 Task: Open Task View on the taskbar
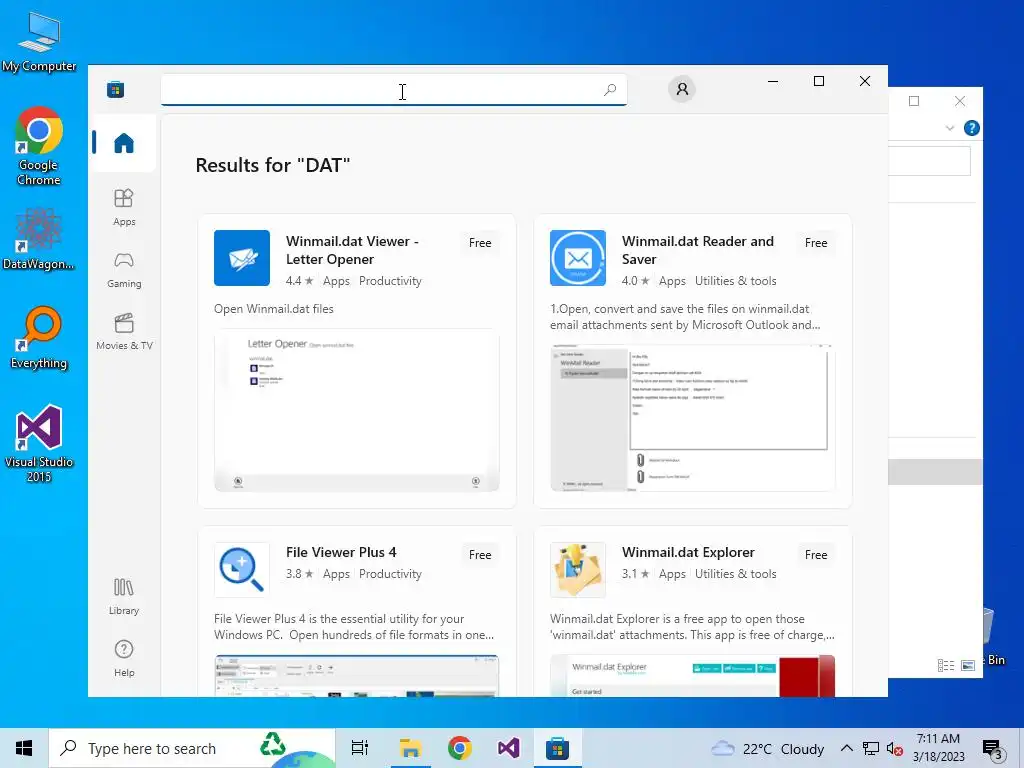pyautogui.click(x=360, y=748)
